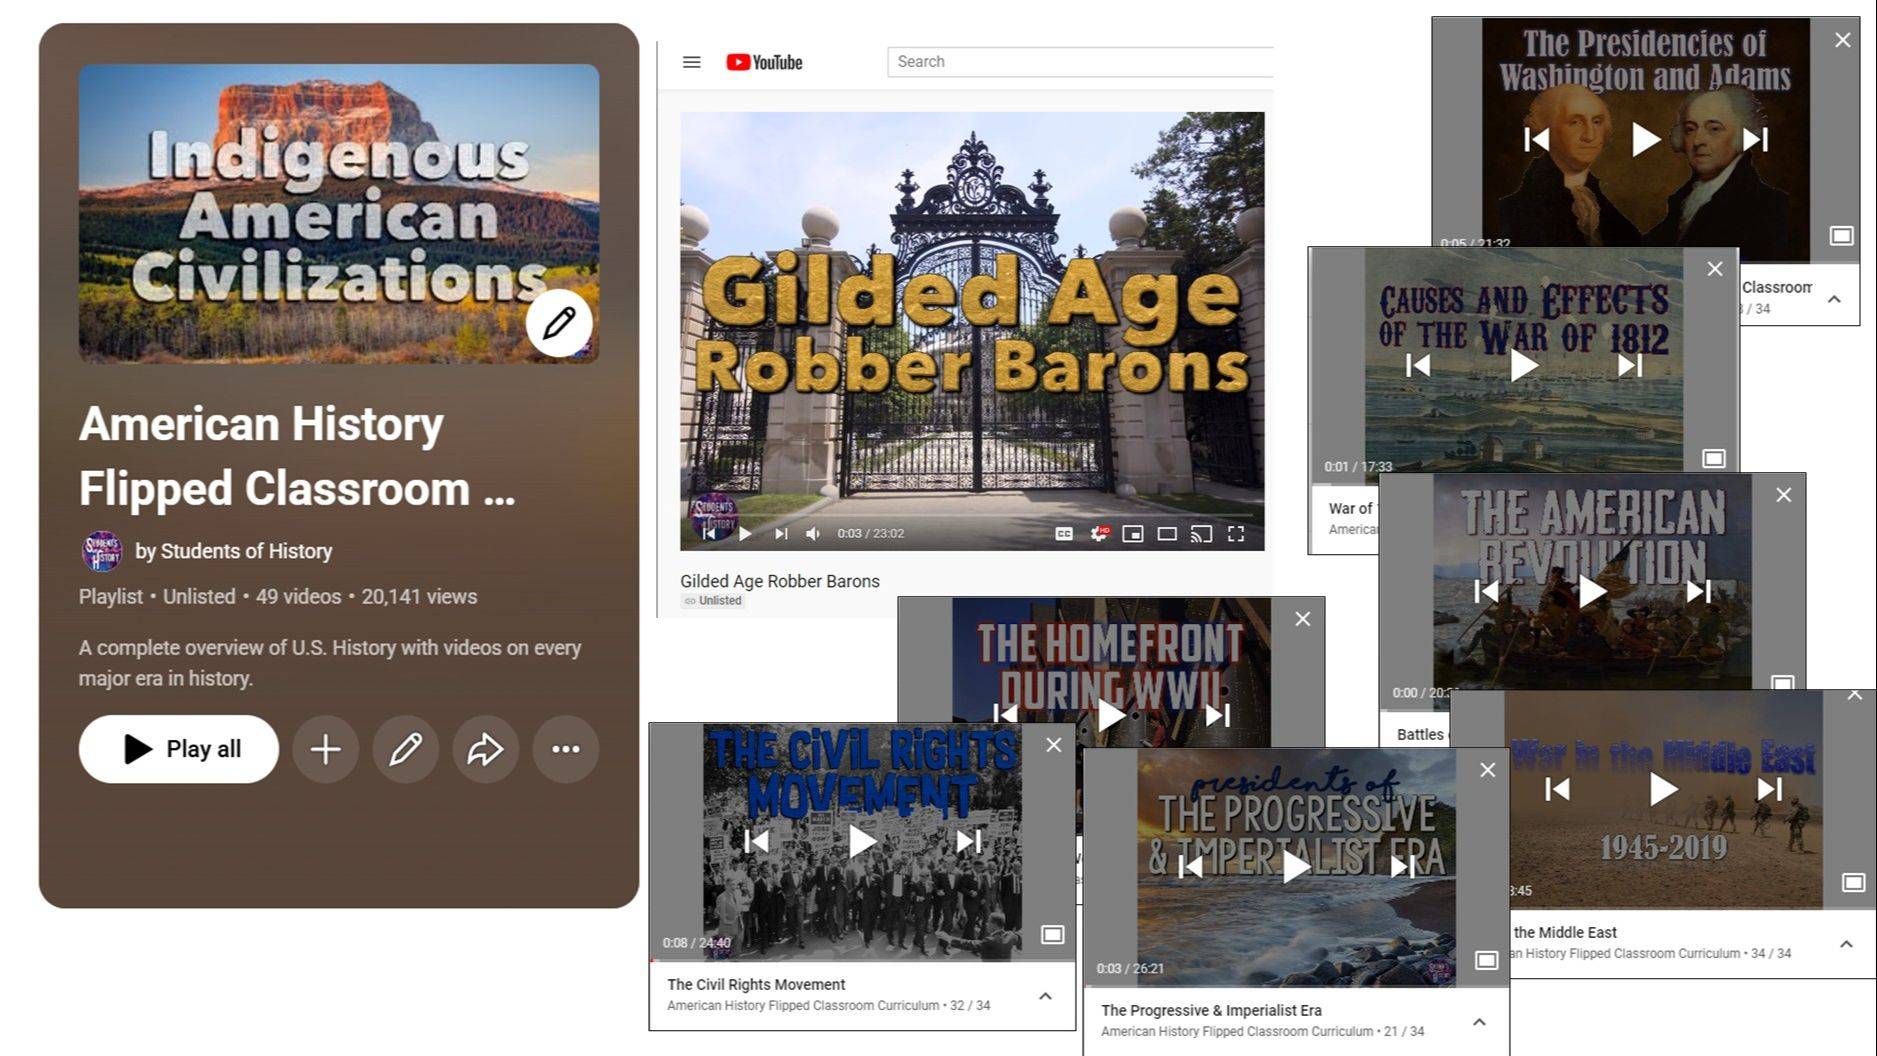Close the War of 1812 miniplayer
Viewport: 1877px width, 1056px height.
click(1715, 269)
